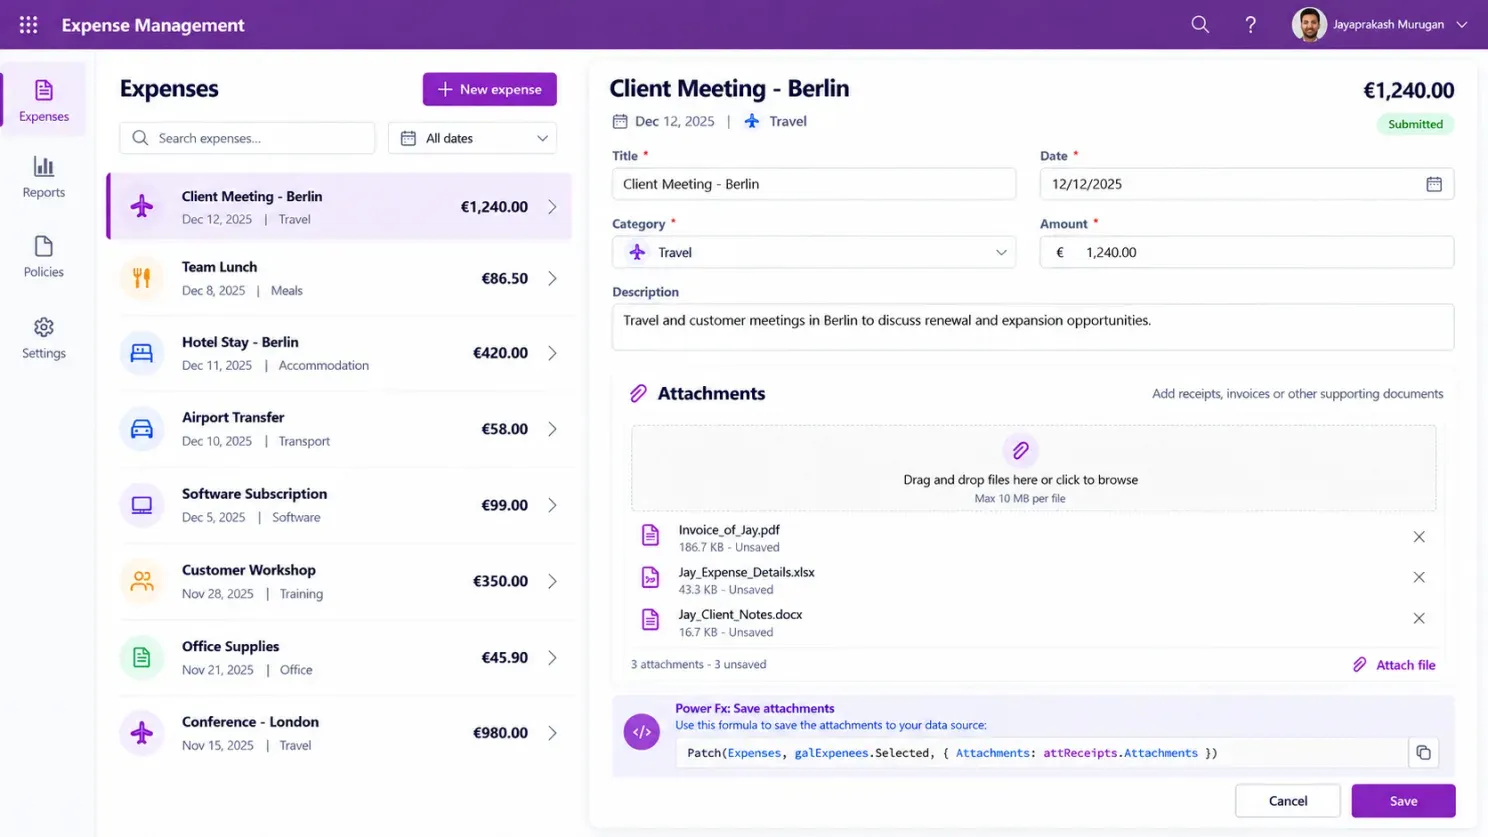Click the Title input field
Image resolution: width=1488 pixels, height=837 pixels.
tap(814, 184)
